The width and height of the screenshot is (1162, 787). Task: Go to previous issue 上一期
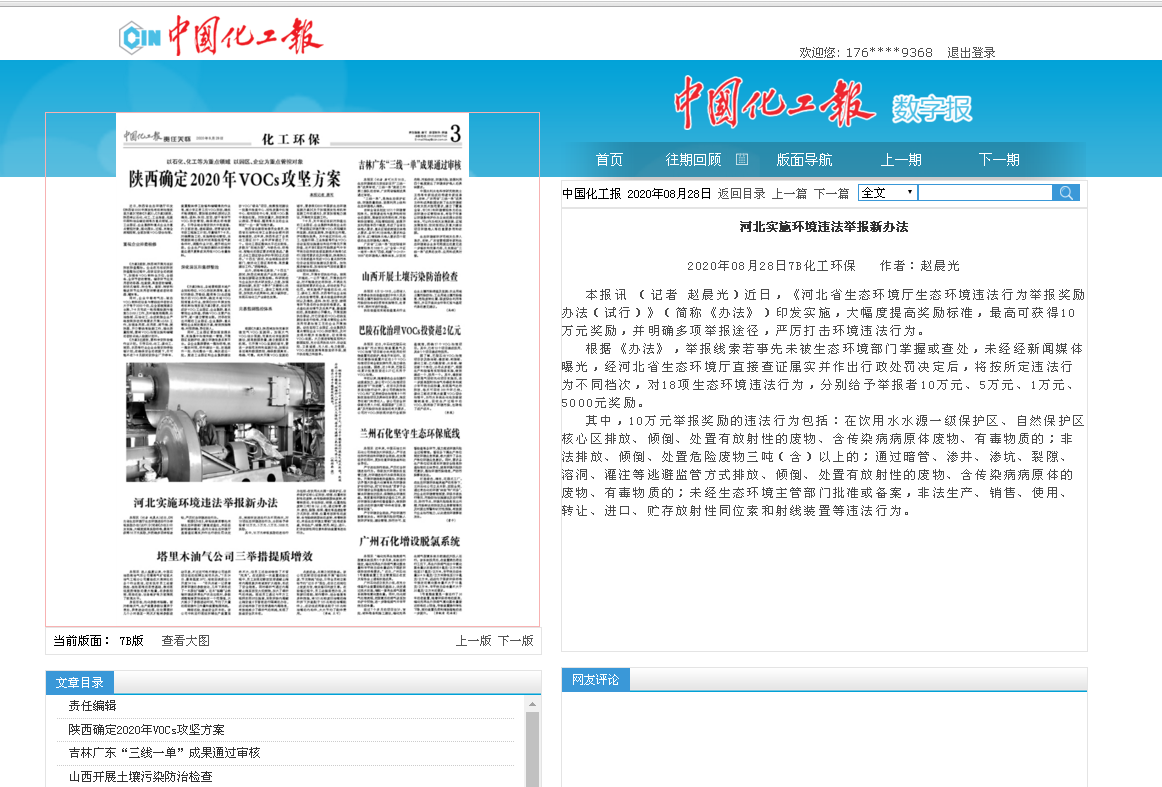point(901,160)
